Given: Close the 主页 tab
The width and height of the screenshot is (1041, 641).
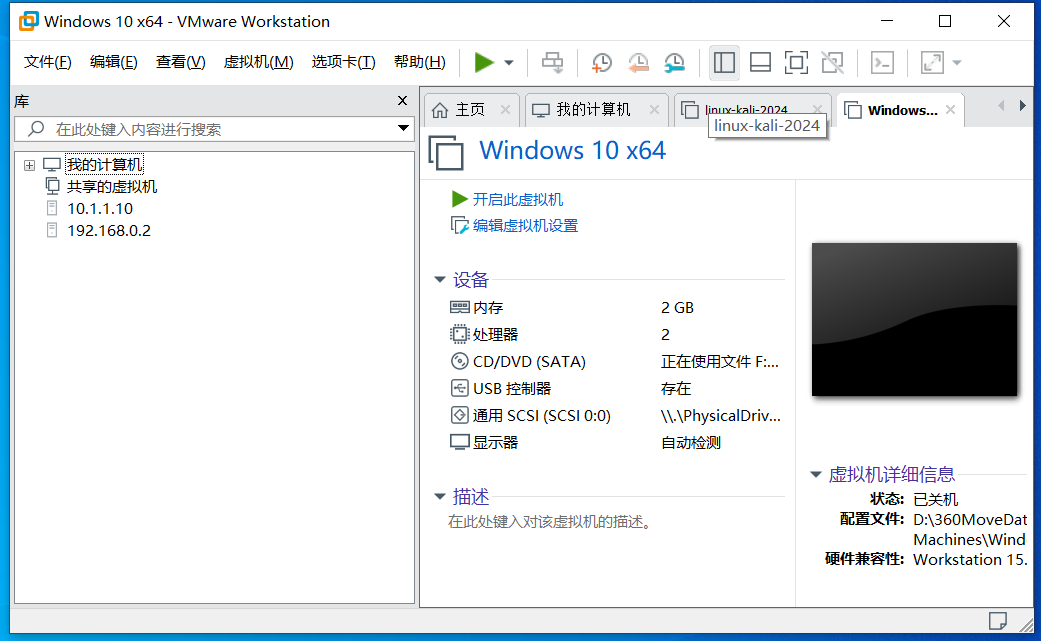Looking at the screenshot, I should click(x=505, y=109).
